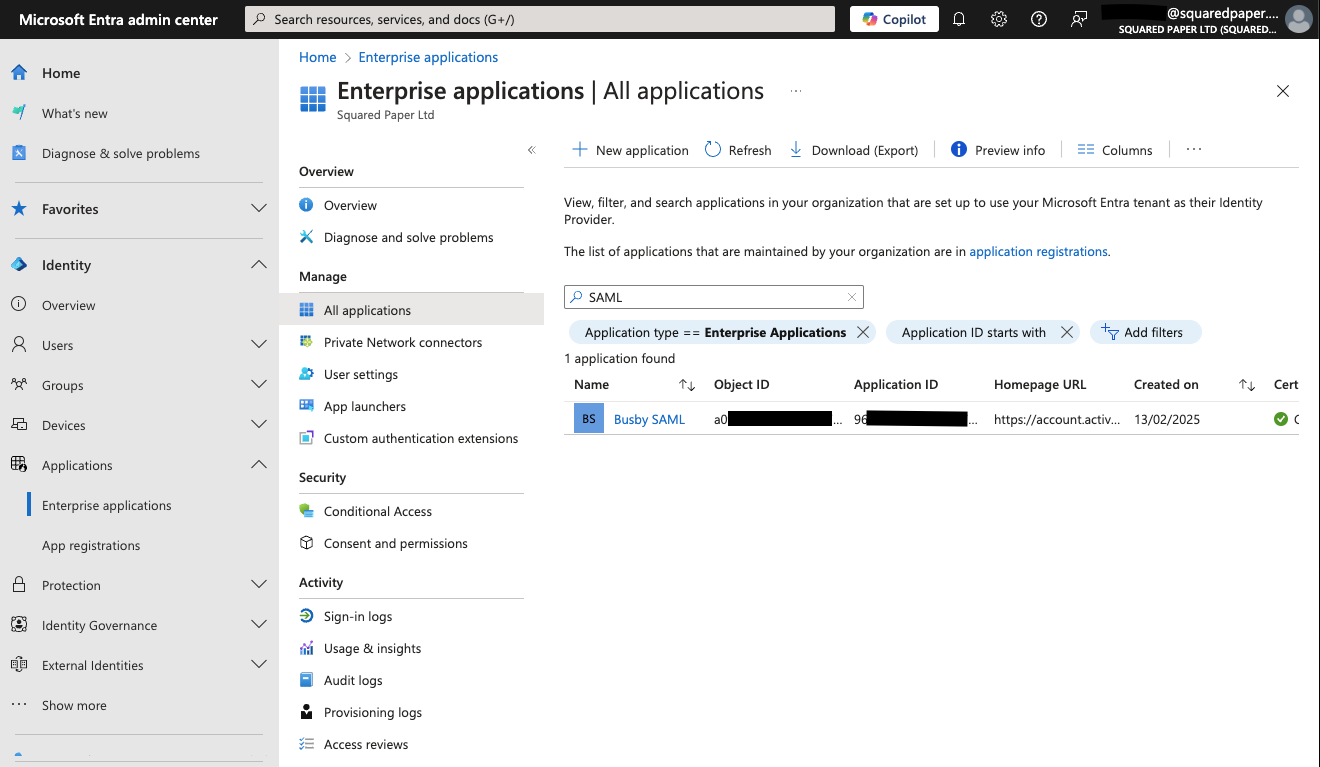Click the BS application tile icon

click(x=589, y=419)
